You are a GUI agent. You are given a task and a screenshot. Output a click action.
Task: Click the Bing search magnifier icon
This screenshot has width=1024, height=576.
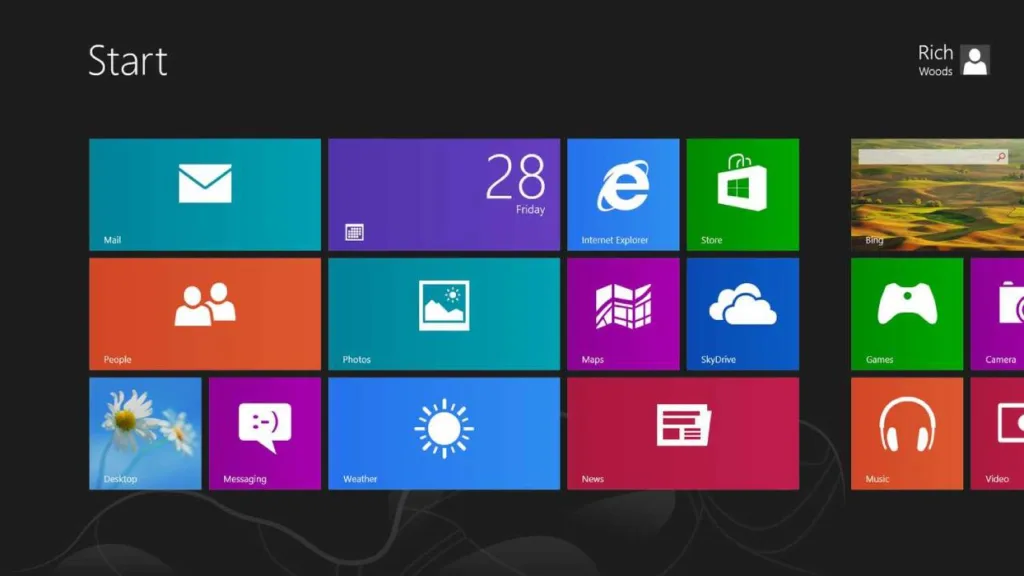coord(1000,157)
